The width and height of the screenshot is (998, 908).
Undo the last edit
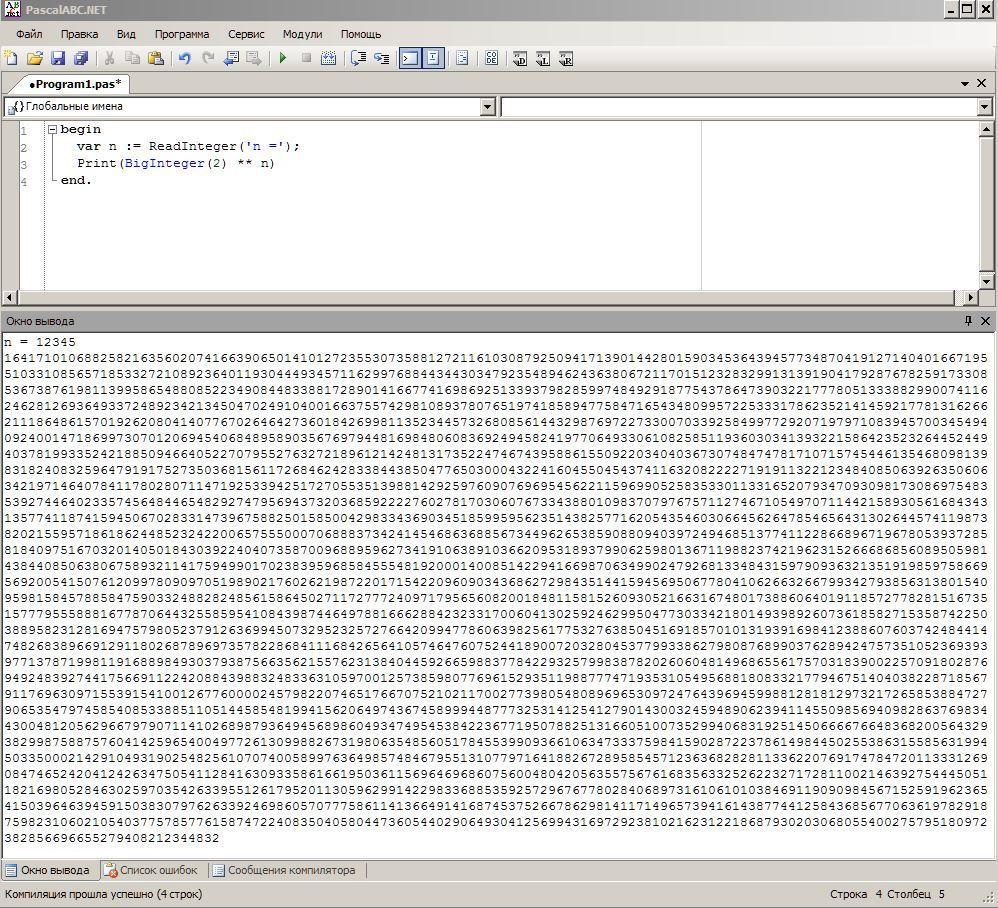coord(185,59)
